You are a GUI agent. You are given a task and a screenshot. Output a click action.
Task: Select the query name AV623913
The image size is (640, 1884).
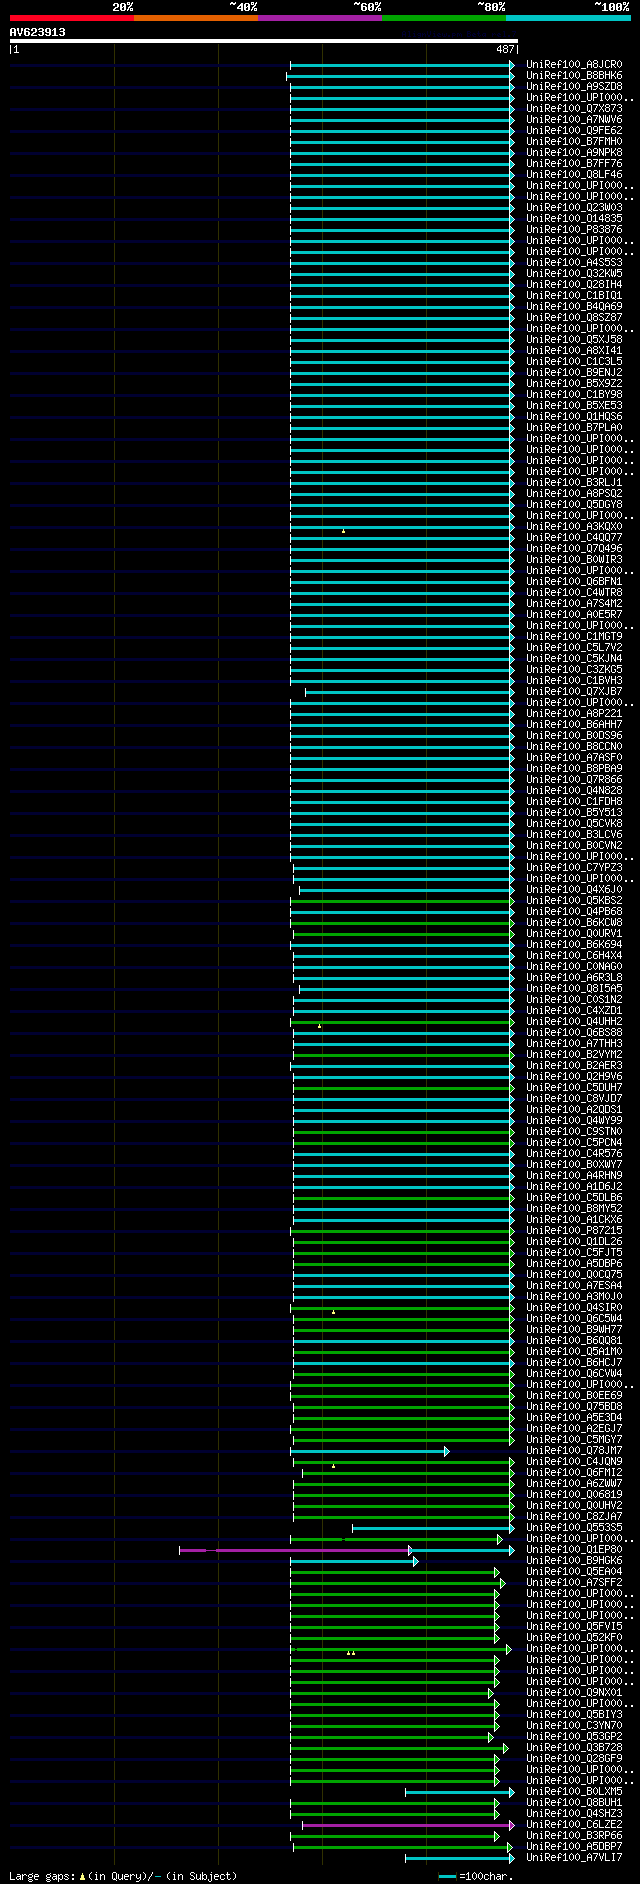coord(38,32)
